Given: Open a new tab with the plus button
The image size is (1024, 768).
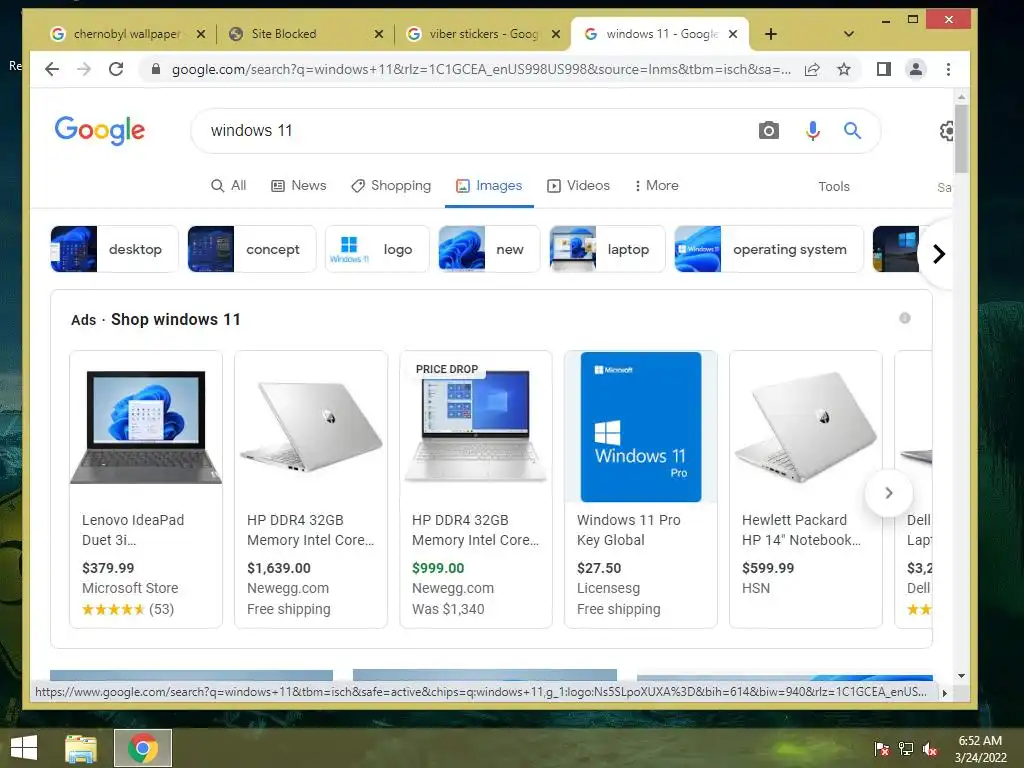Looking at the screenshot, I should [771, 34].
